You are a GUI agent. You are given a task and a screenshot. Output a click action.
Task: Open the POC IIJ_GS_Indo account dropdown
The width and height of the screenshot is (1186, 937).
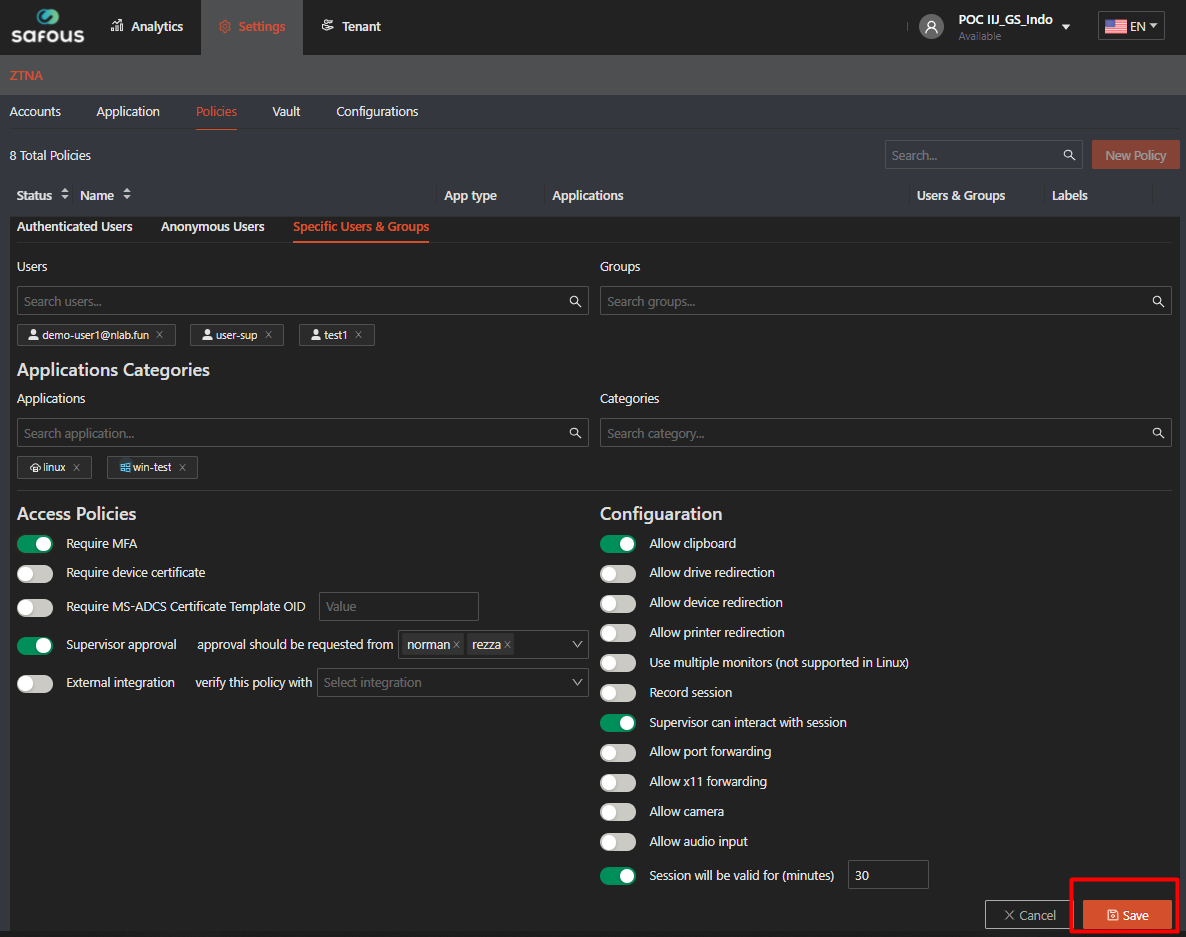click(x=1065, y=27)
